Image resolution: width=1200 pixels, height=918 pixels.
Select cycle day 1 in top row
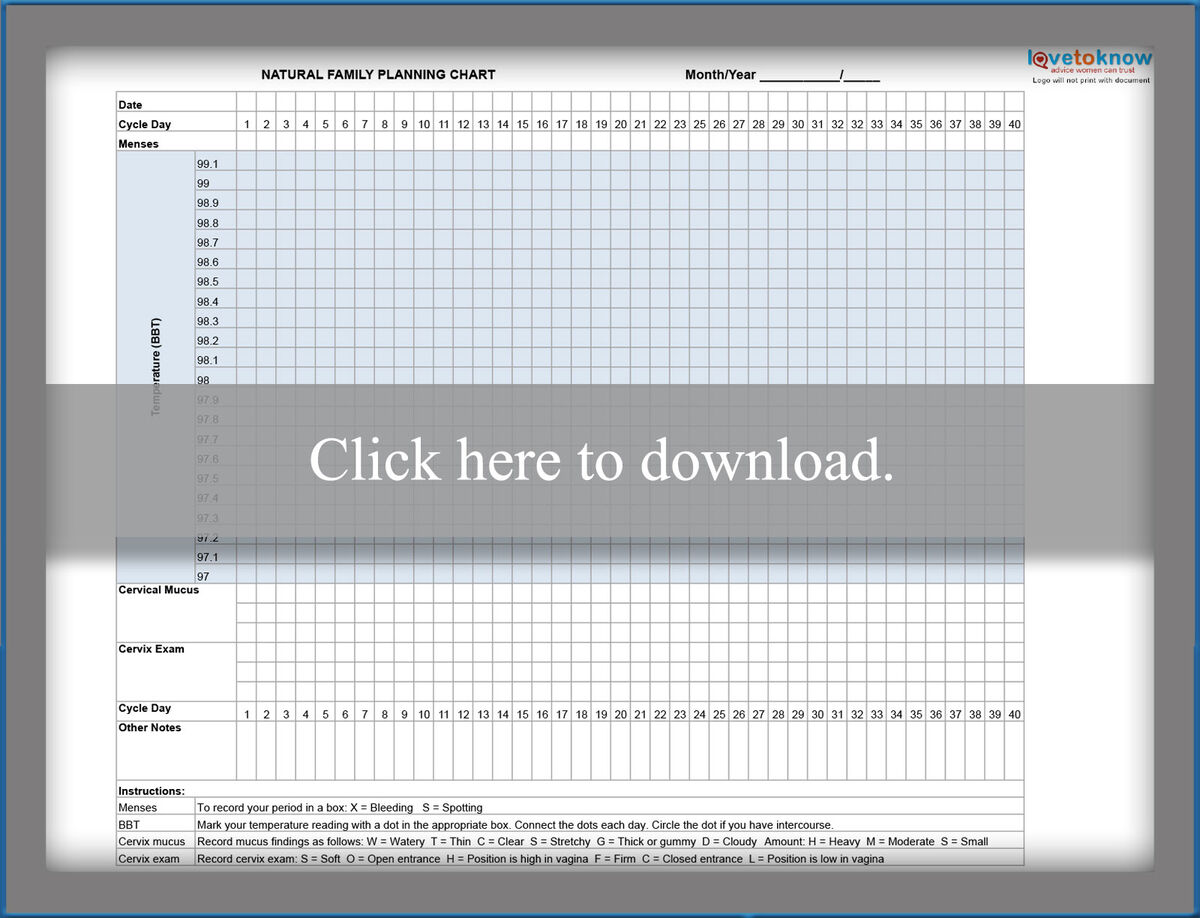point(246,124)
